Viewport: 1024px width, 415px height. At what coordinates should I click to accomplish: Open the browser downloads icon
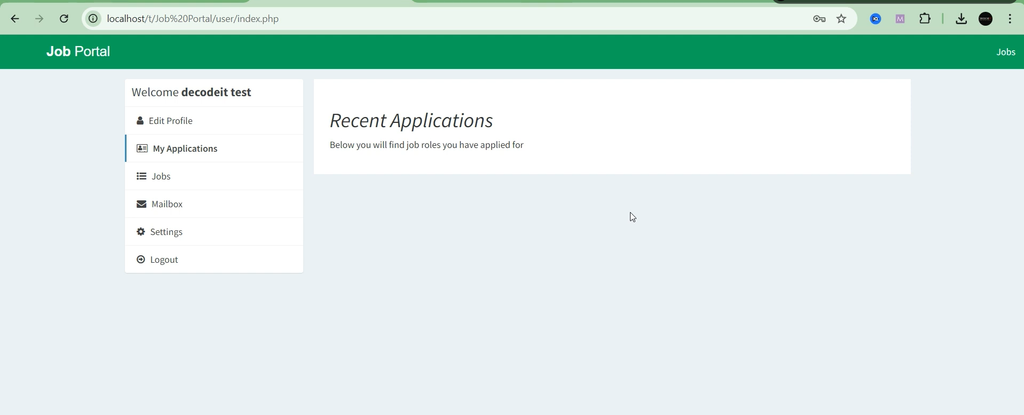[x=961, y=19]
